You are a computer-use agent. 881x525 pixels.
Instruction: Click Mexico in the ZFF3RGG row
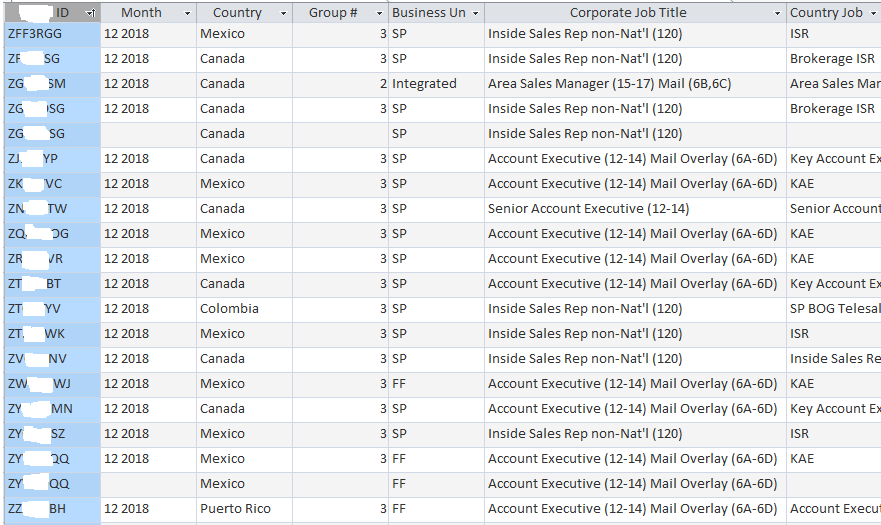pos(244,34)
